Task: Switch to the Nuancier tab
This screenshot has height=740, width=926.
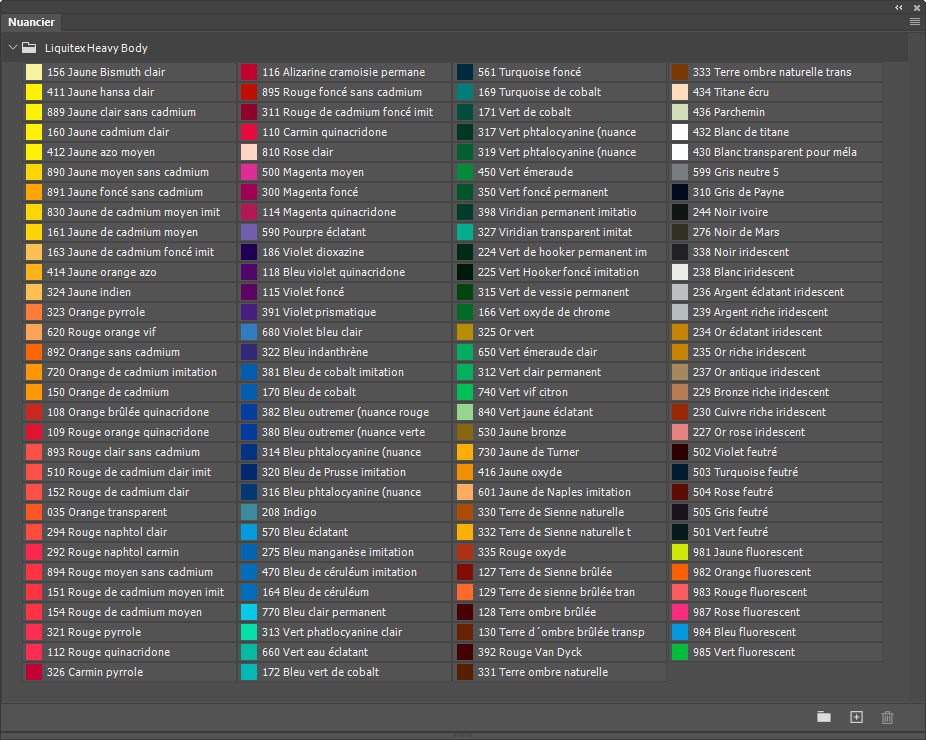Action: pos(32,21)
